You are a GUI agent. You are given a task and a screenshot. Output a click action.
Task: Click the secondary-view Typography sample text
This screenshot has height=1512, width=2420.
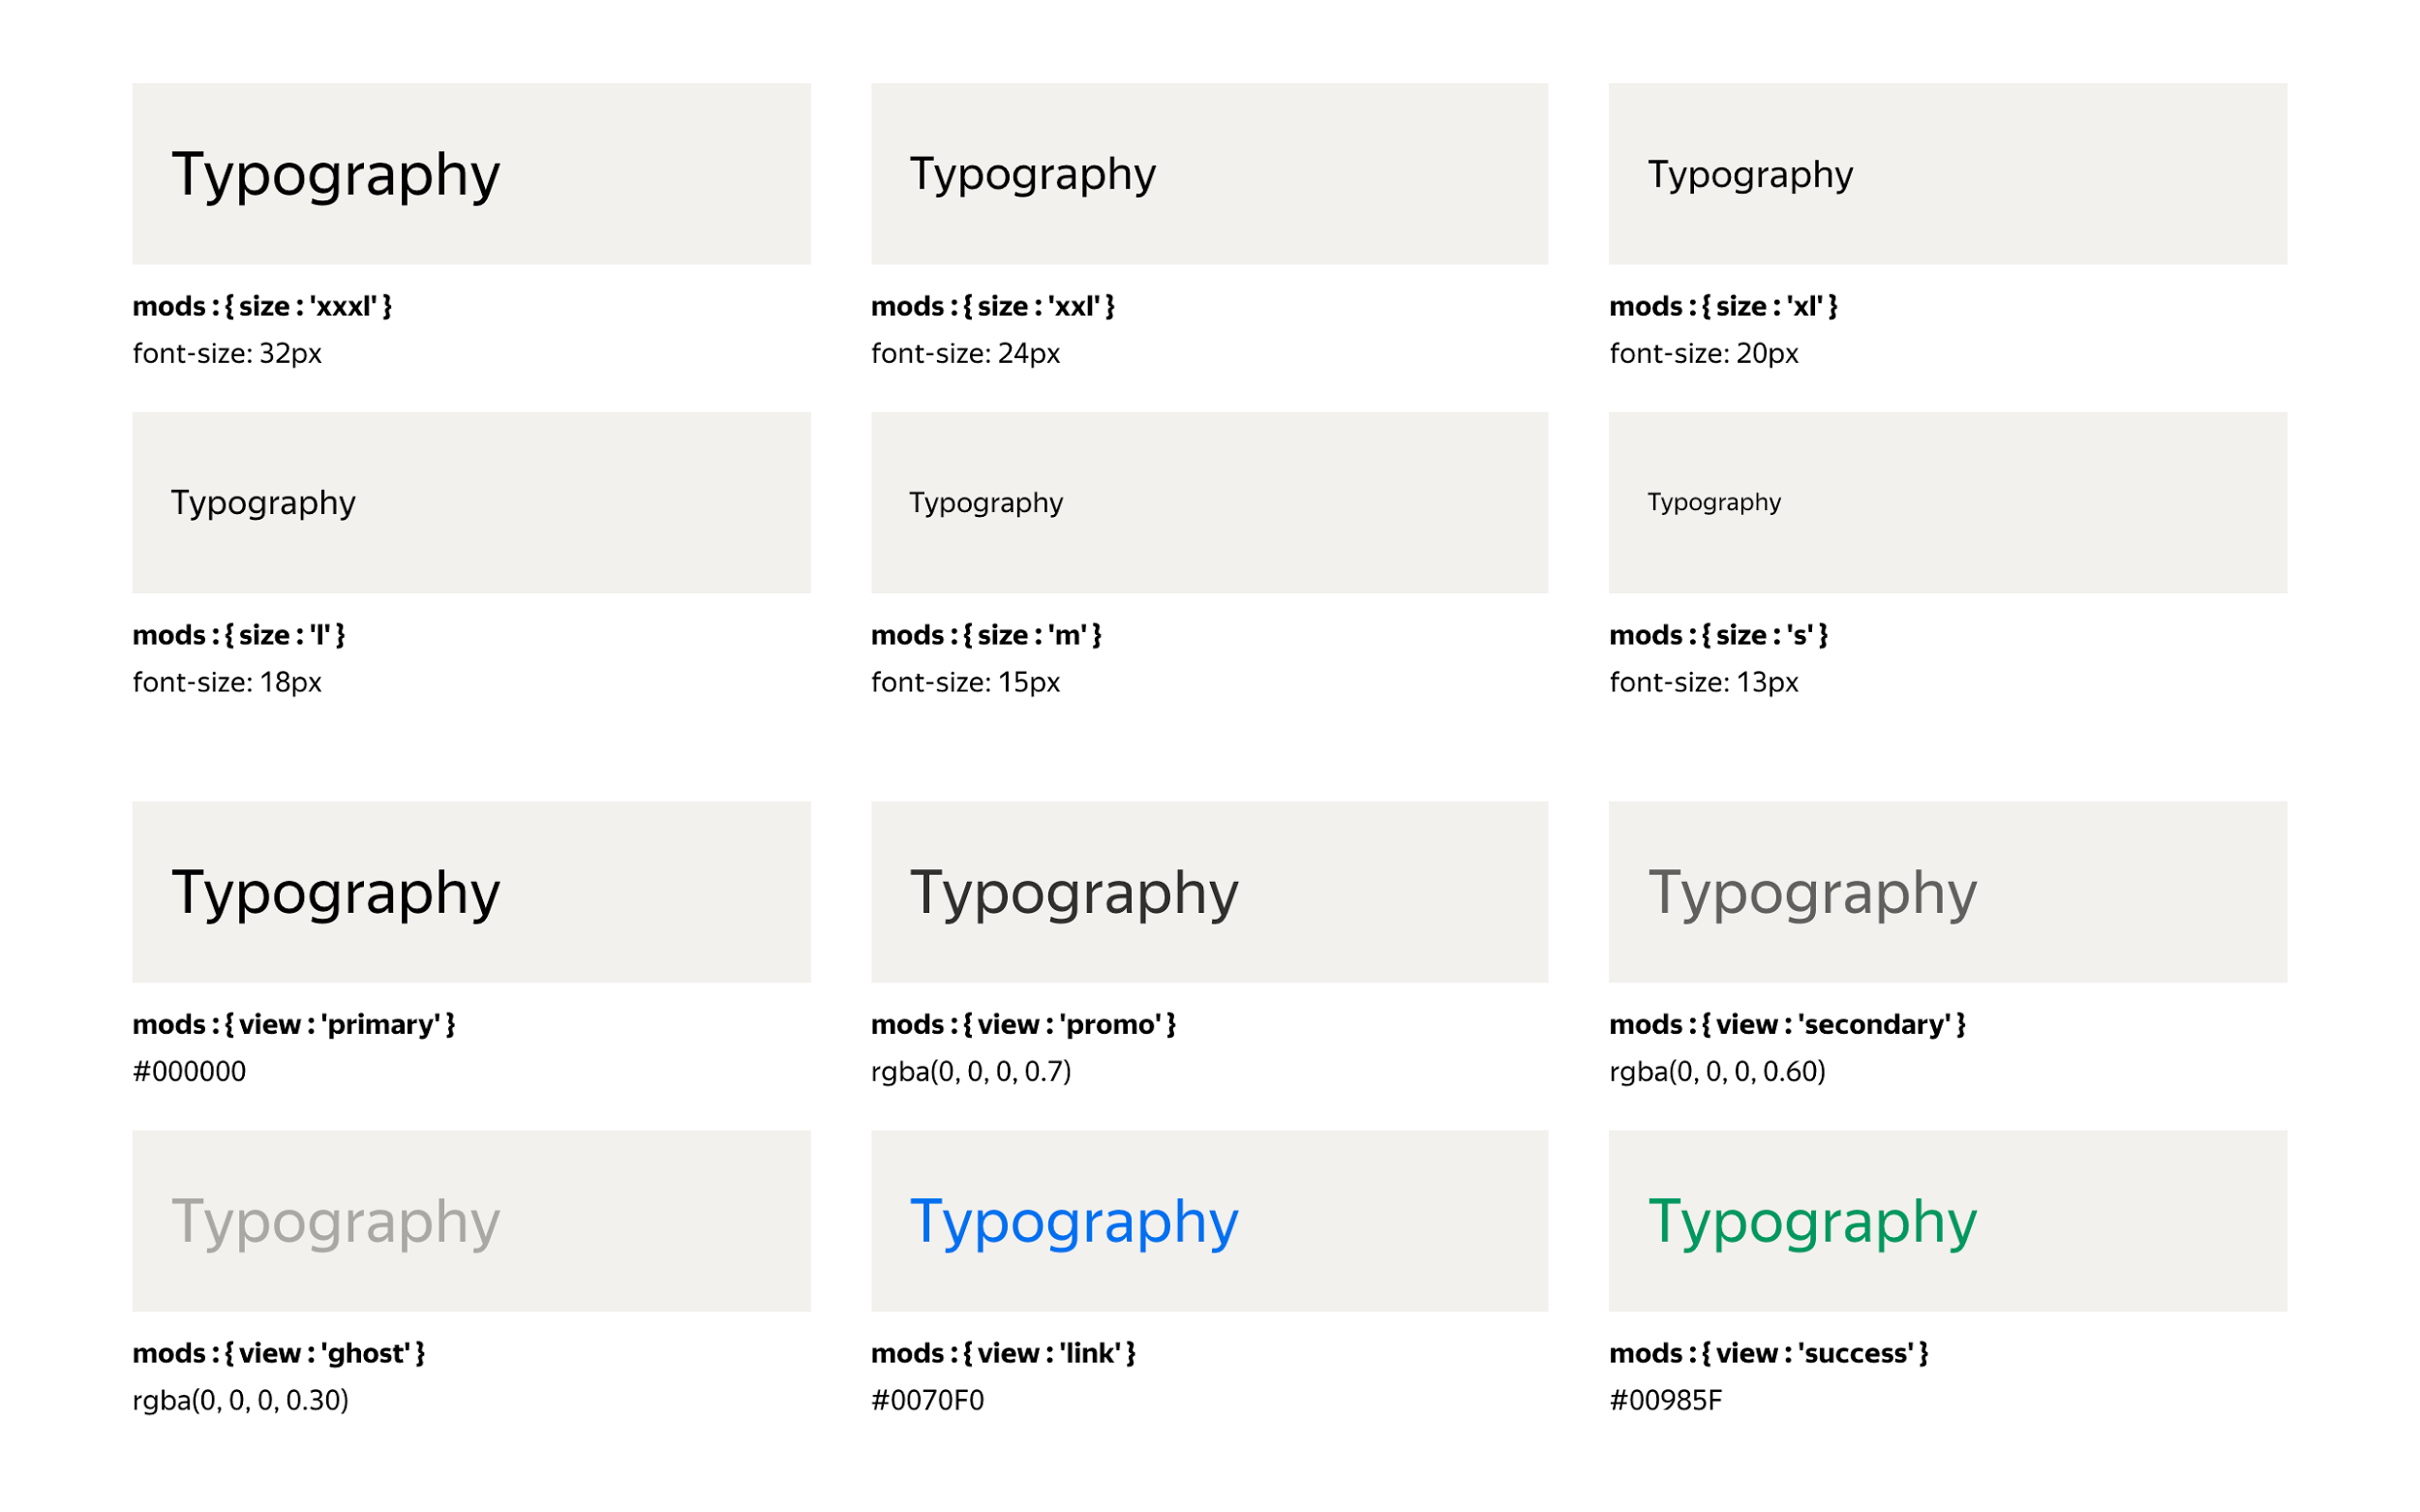(1811, 892)
